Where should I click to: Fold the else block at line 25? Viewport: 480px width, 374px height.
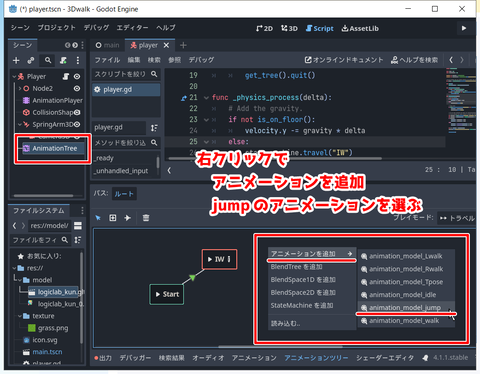click(206, 142)
